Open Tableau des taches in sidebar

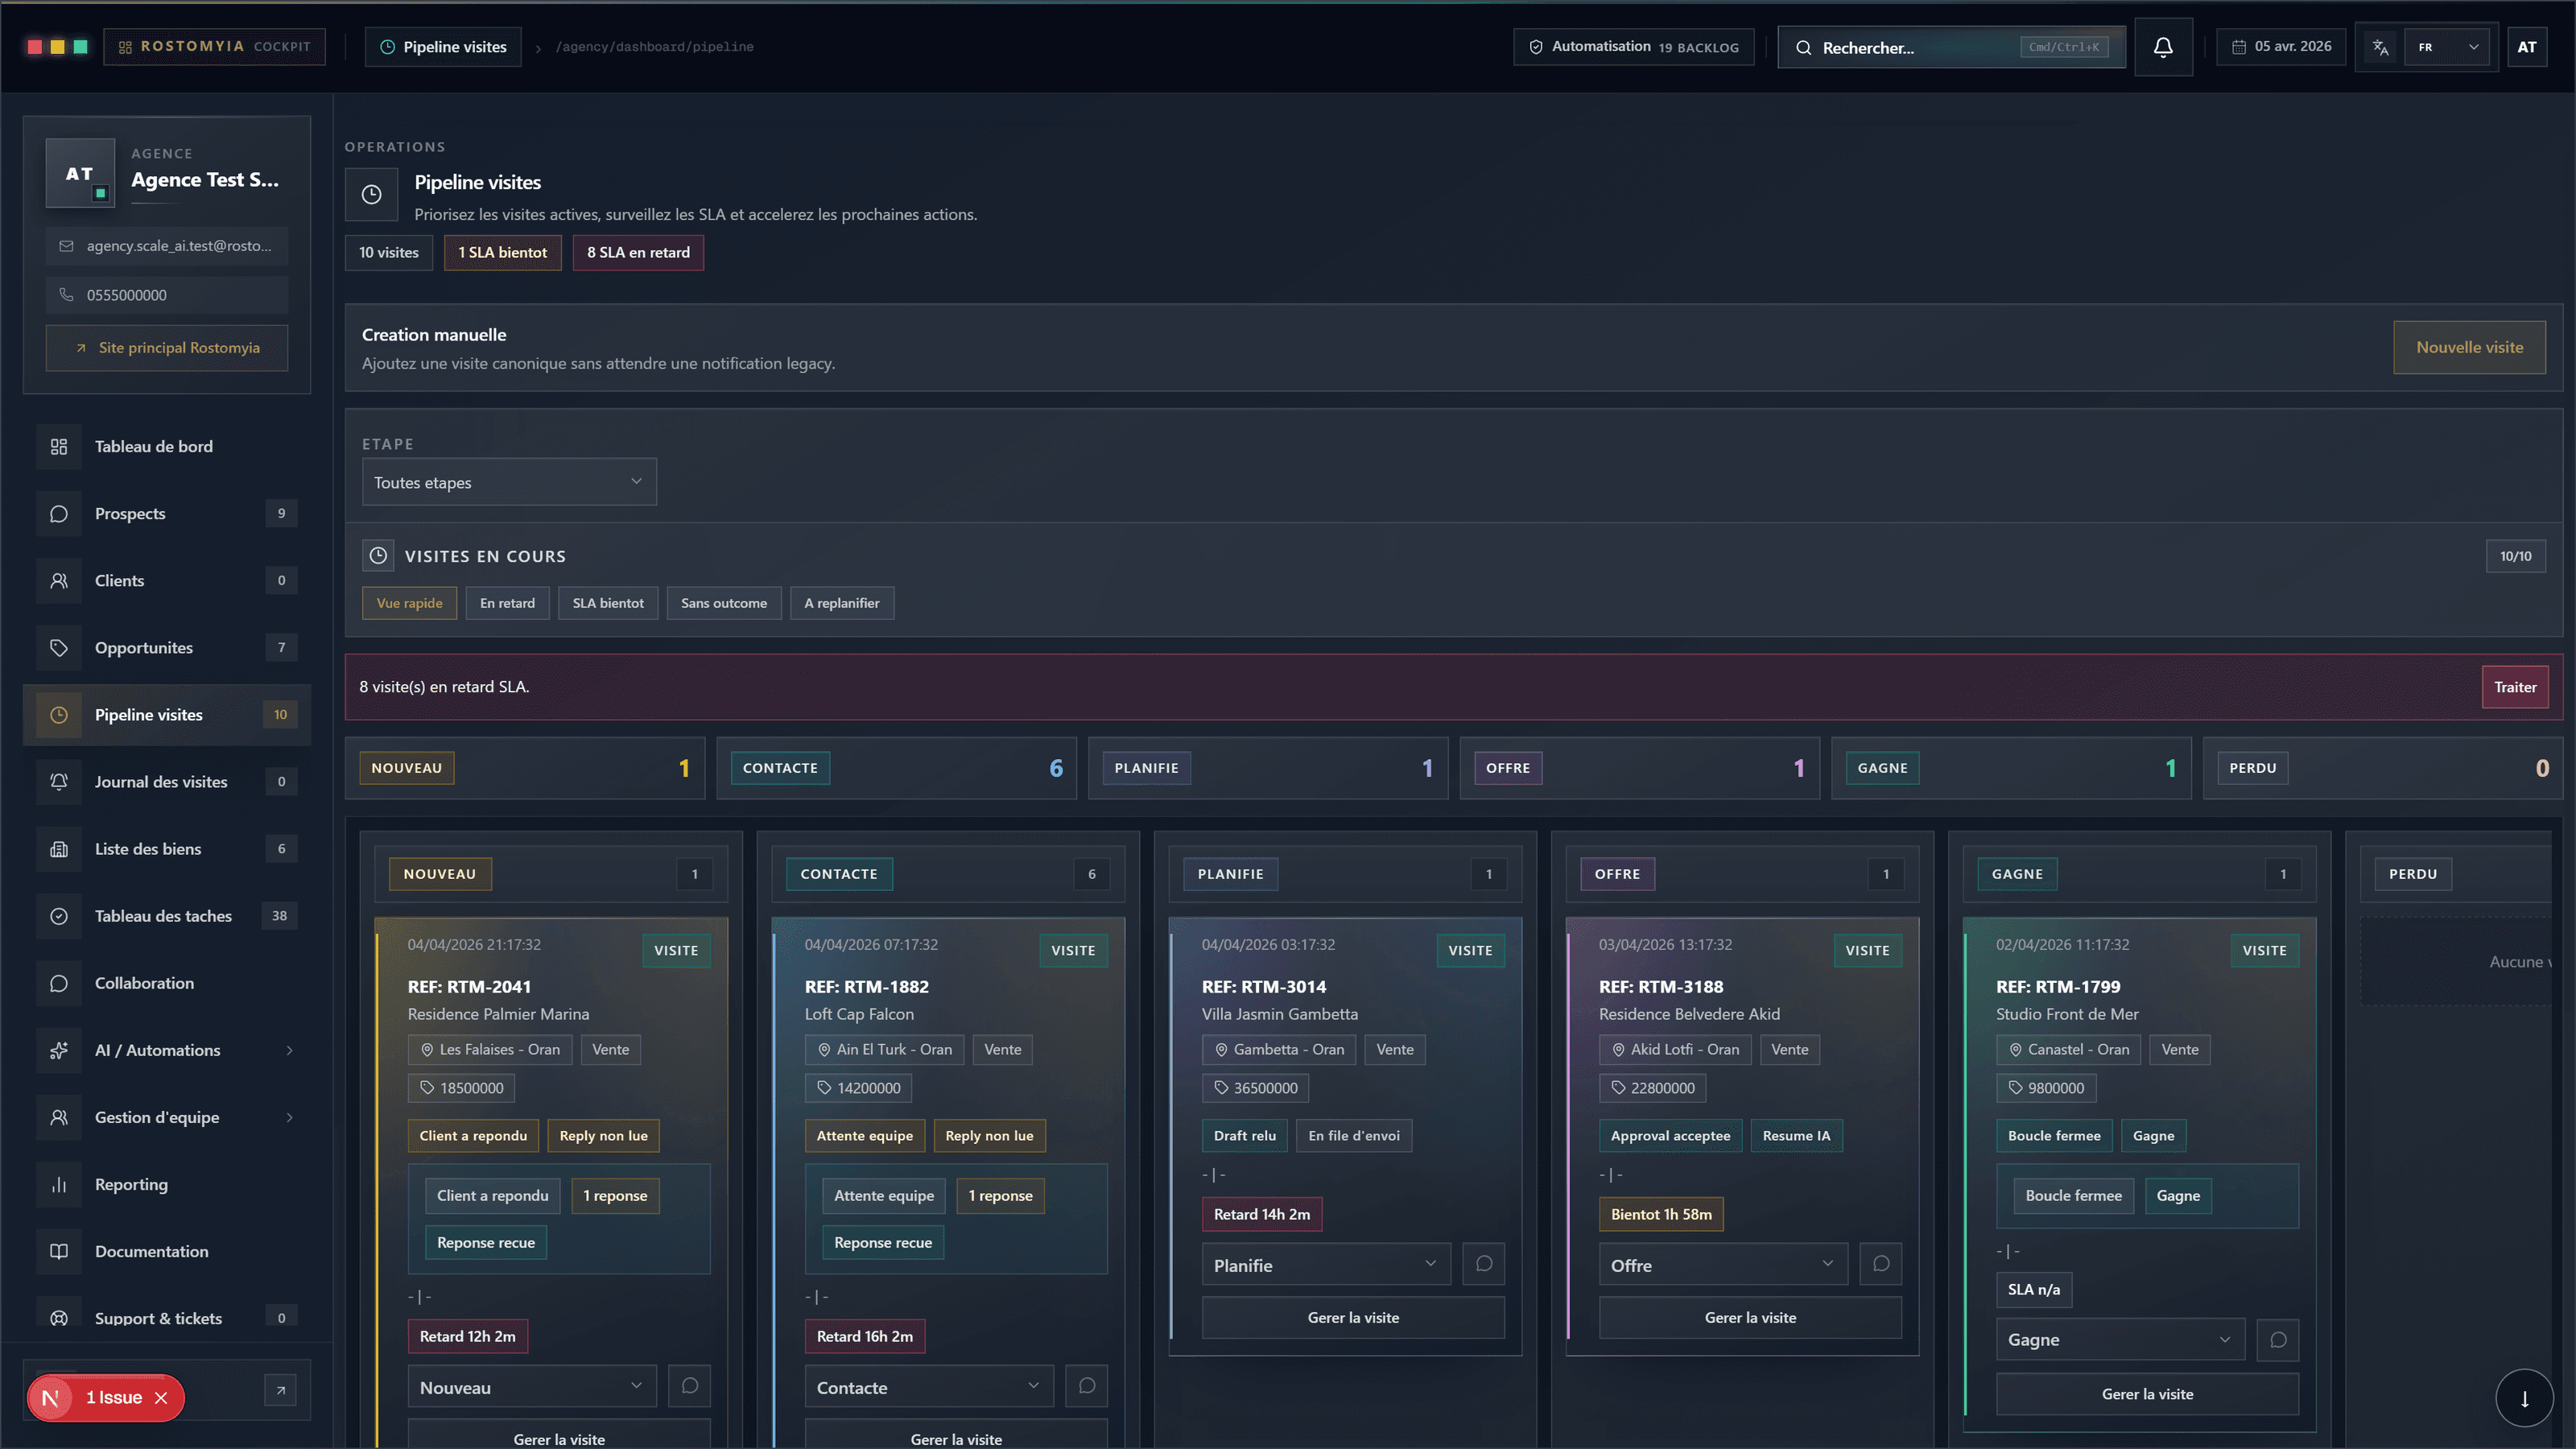pos(167,916)
